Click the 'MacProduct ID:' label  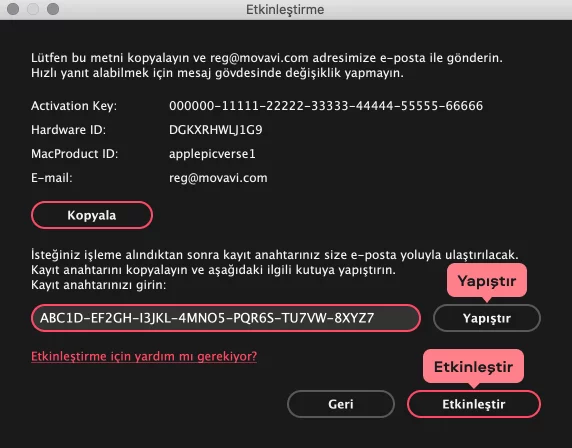(x=75, y=154)
